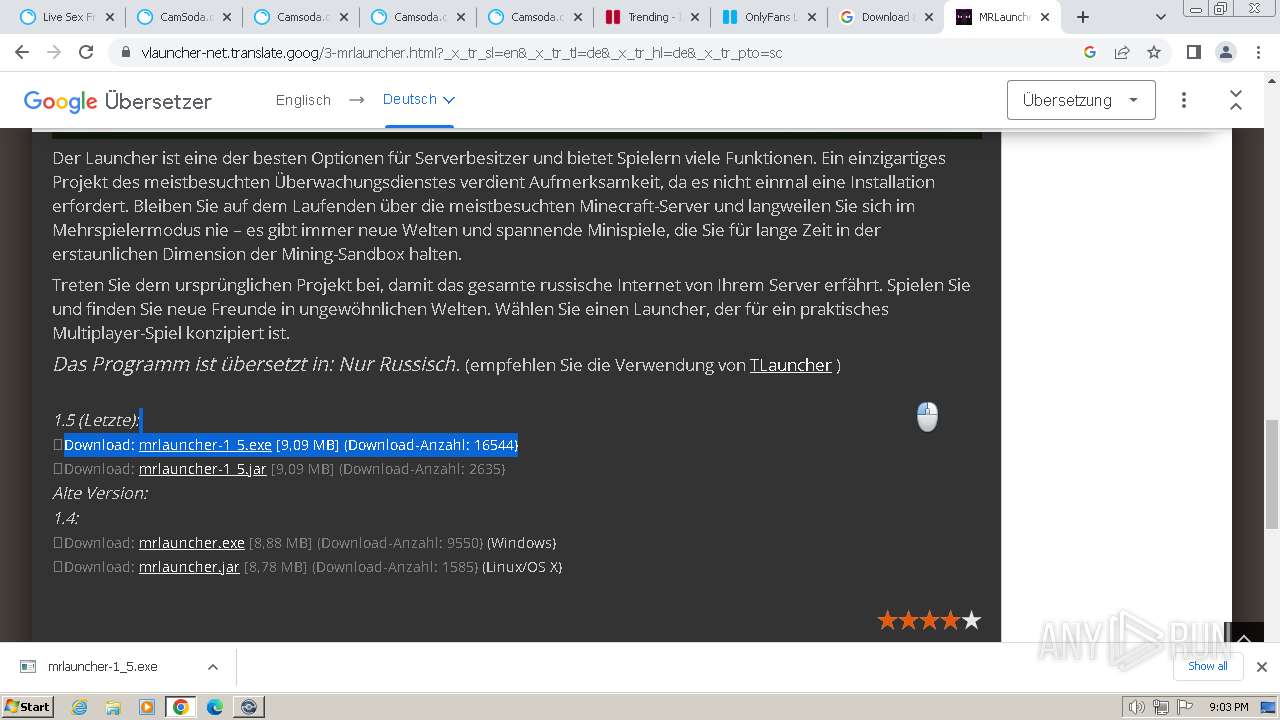Launch Internet Explorer from taskbar

[79, 707]
